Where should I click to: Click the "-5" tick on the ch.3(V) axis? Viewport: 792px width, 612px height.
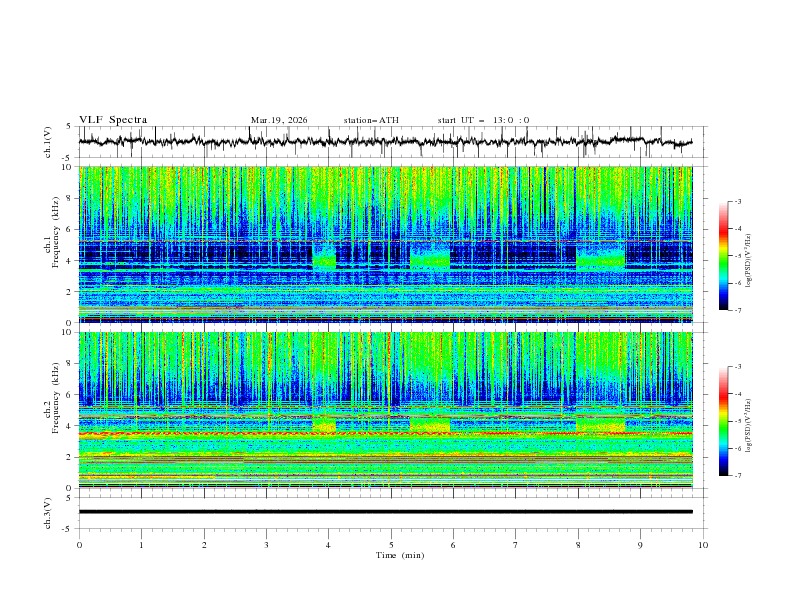coord(68,529)
